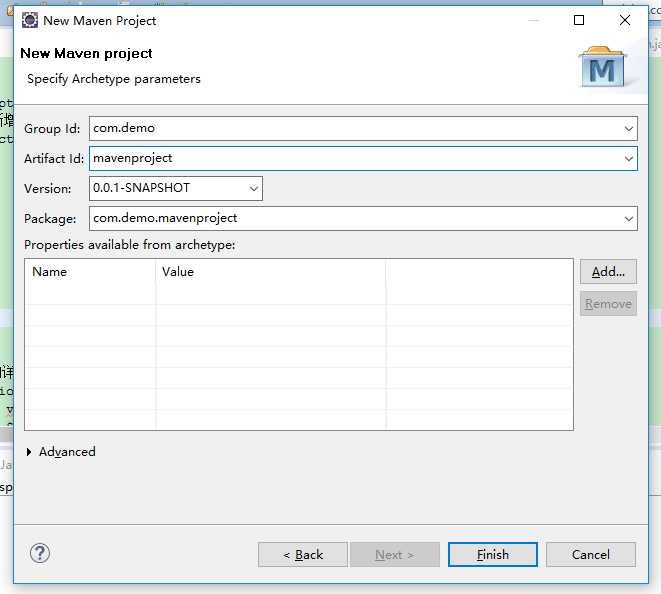Image resolution: width=661 pixels, height=594 pixels.
Task: Click the Value column header
Action: pos(271,272)
